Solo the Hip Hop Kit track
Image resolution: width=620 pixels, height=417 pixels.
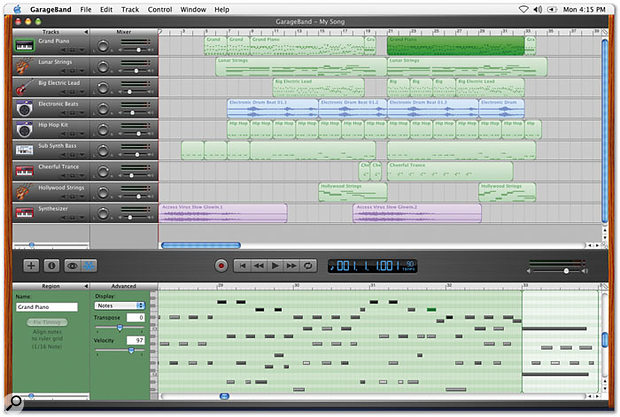pyautogui.click(x=73, y=134)
